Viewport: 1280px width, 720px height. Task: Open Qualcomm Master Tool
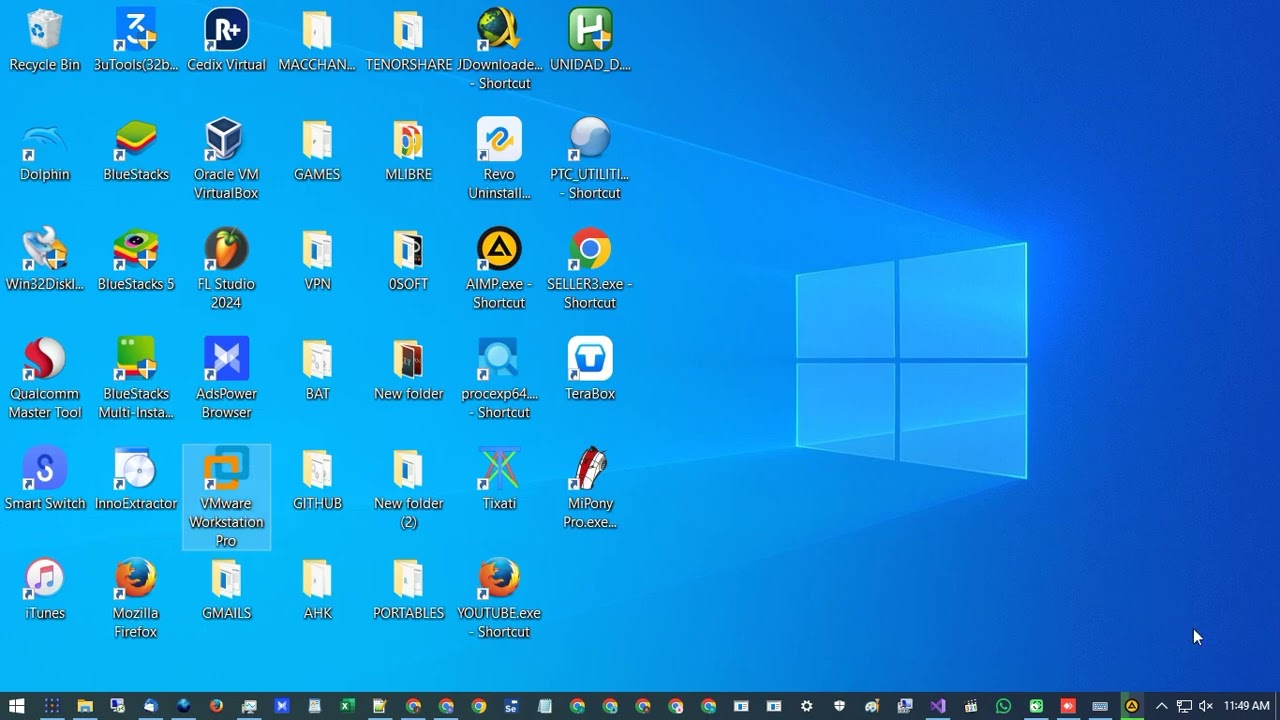[x=44, y=379]
